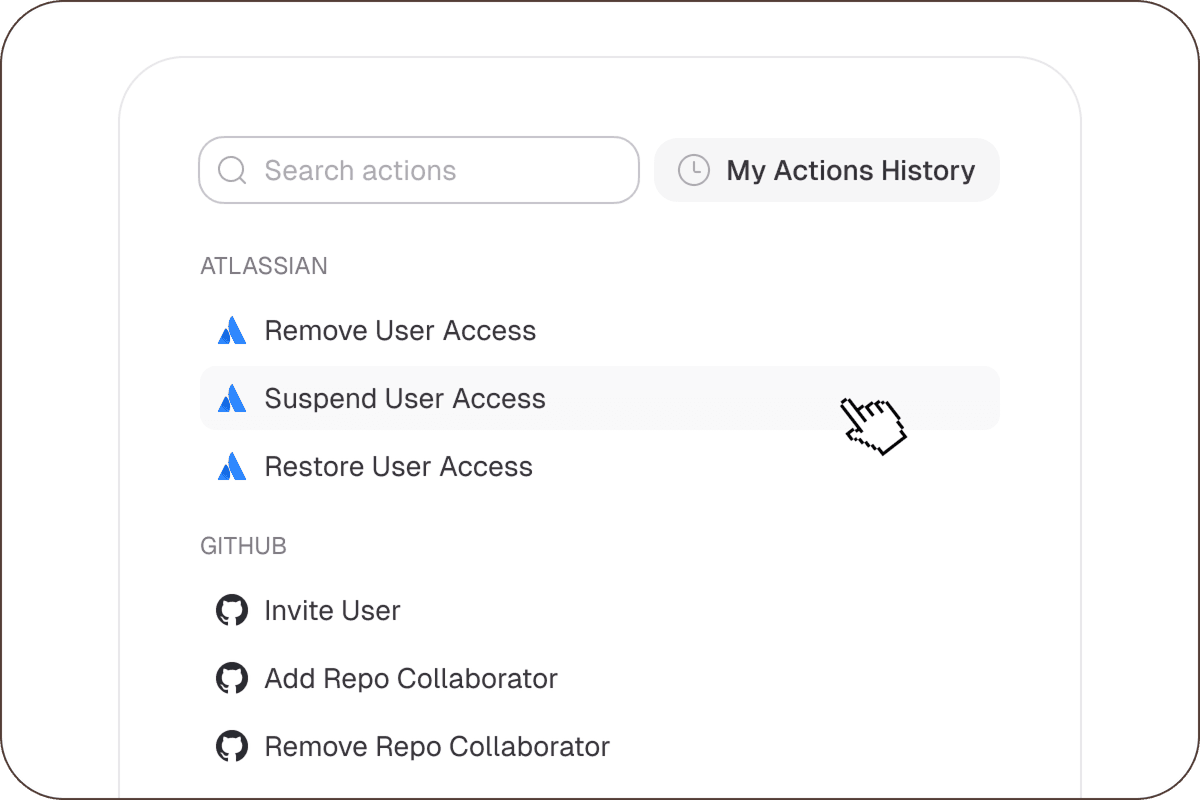Choose the Add Repo Collaborator action

point(410,679)
